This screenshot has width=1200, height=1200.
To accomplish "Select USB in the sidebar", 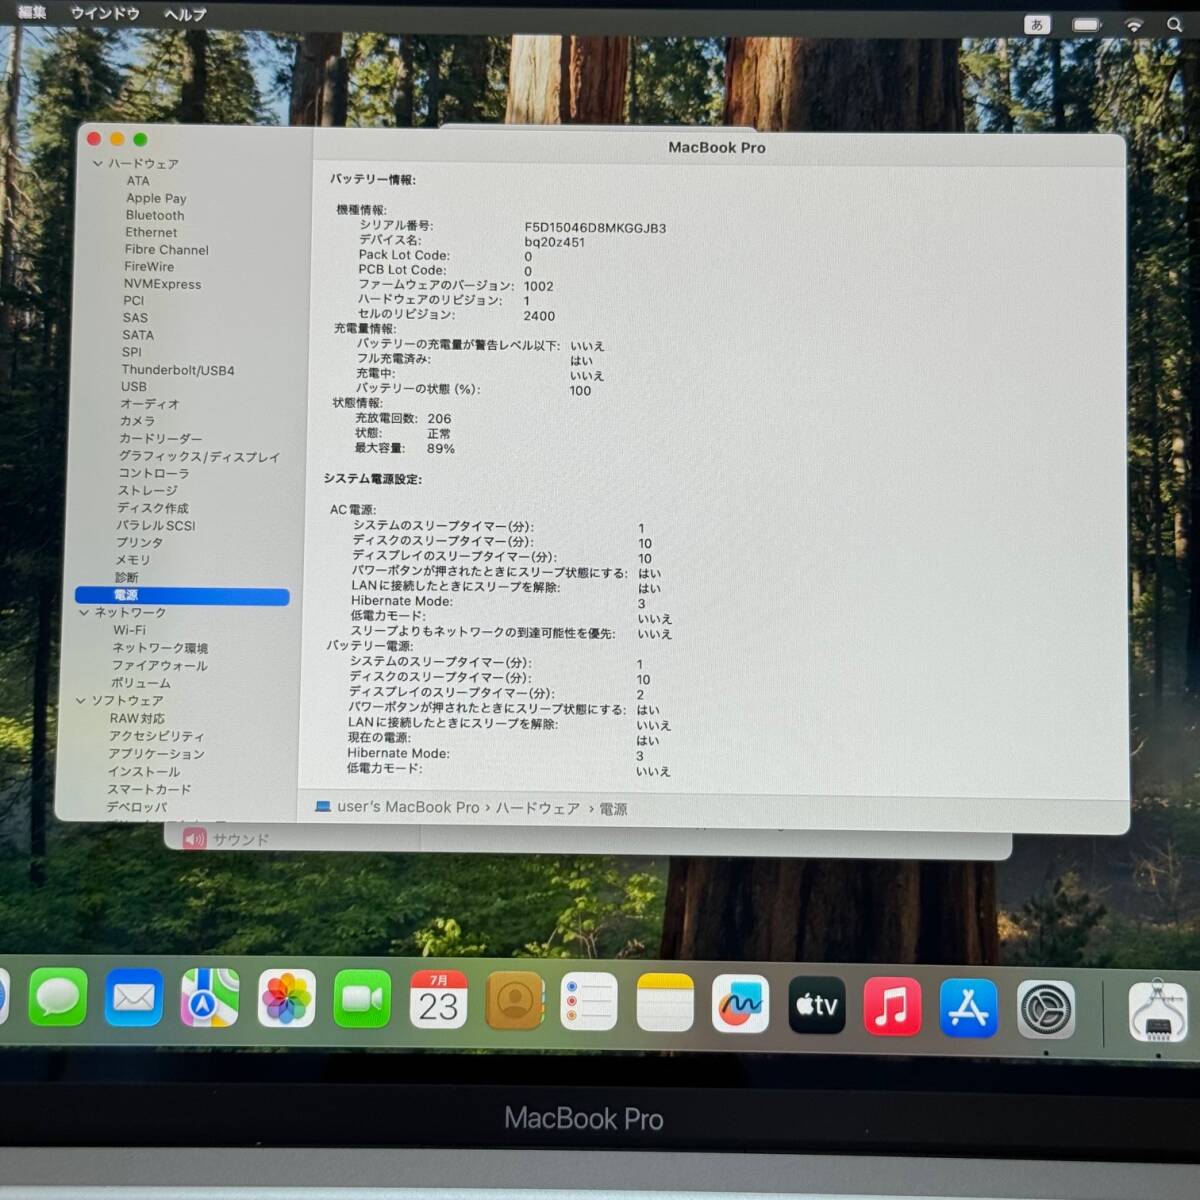I will click(x=134, y=386).
